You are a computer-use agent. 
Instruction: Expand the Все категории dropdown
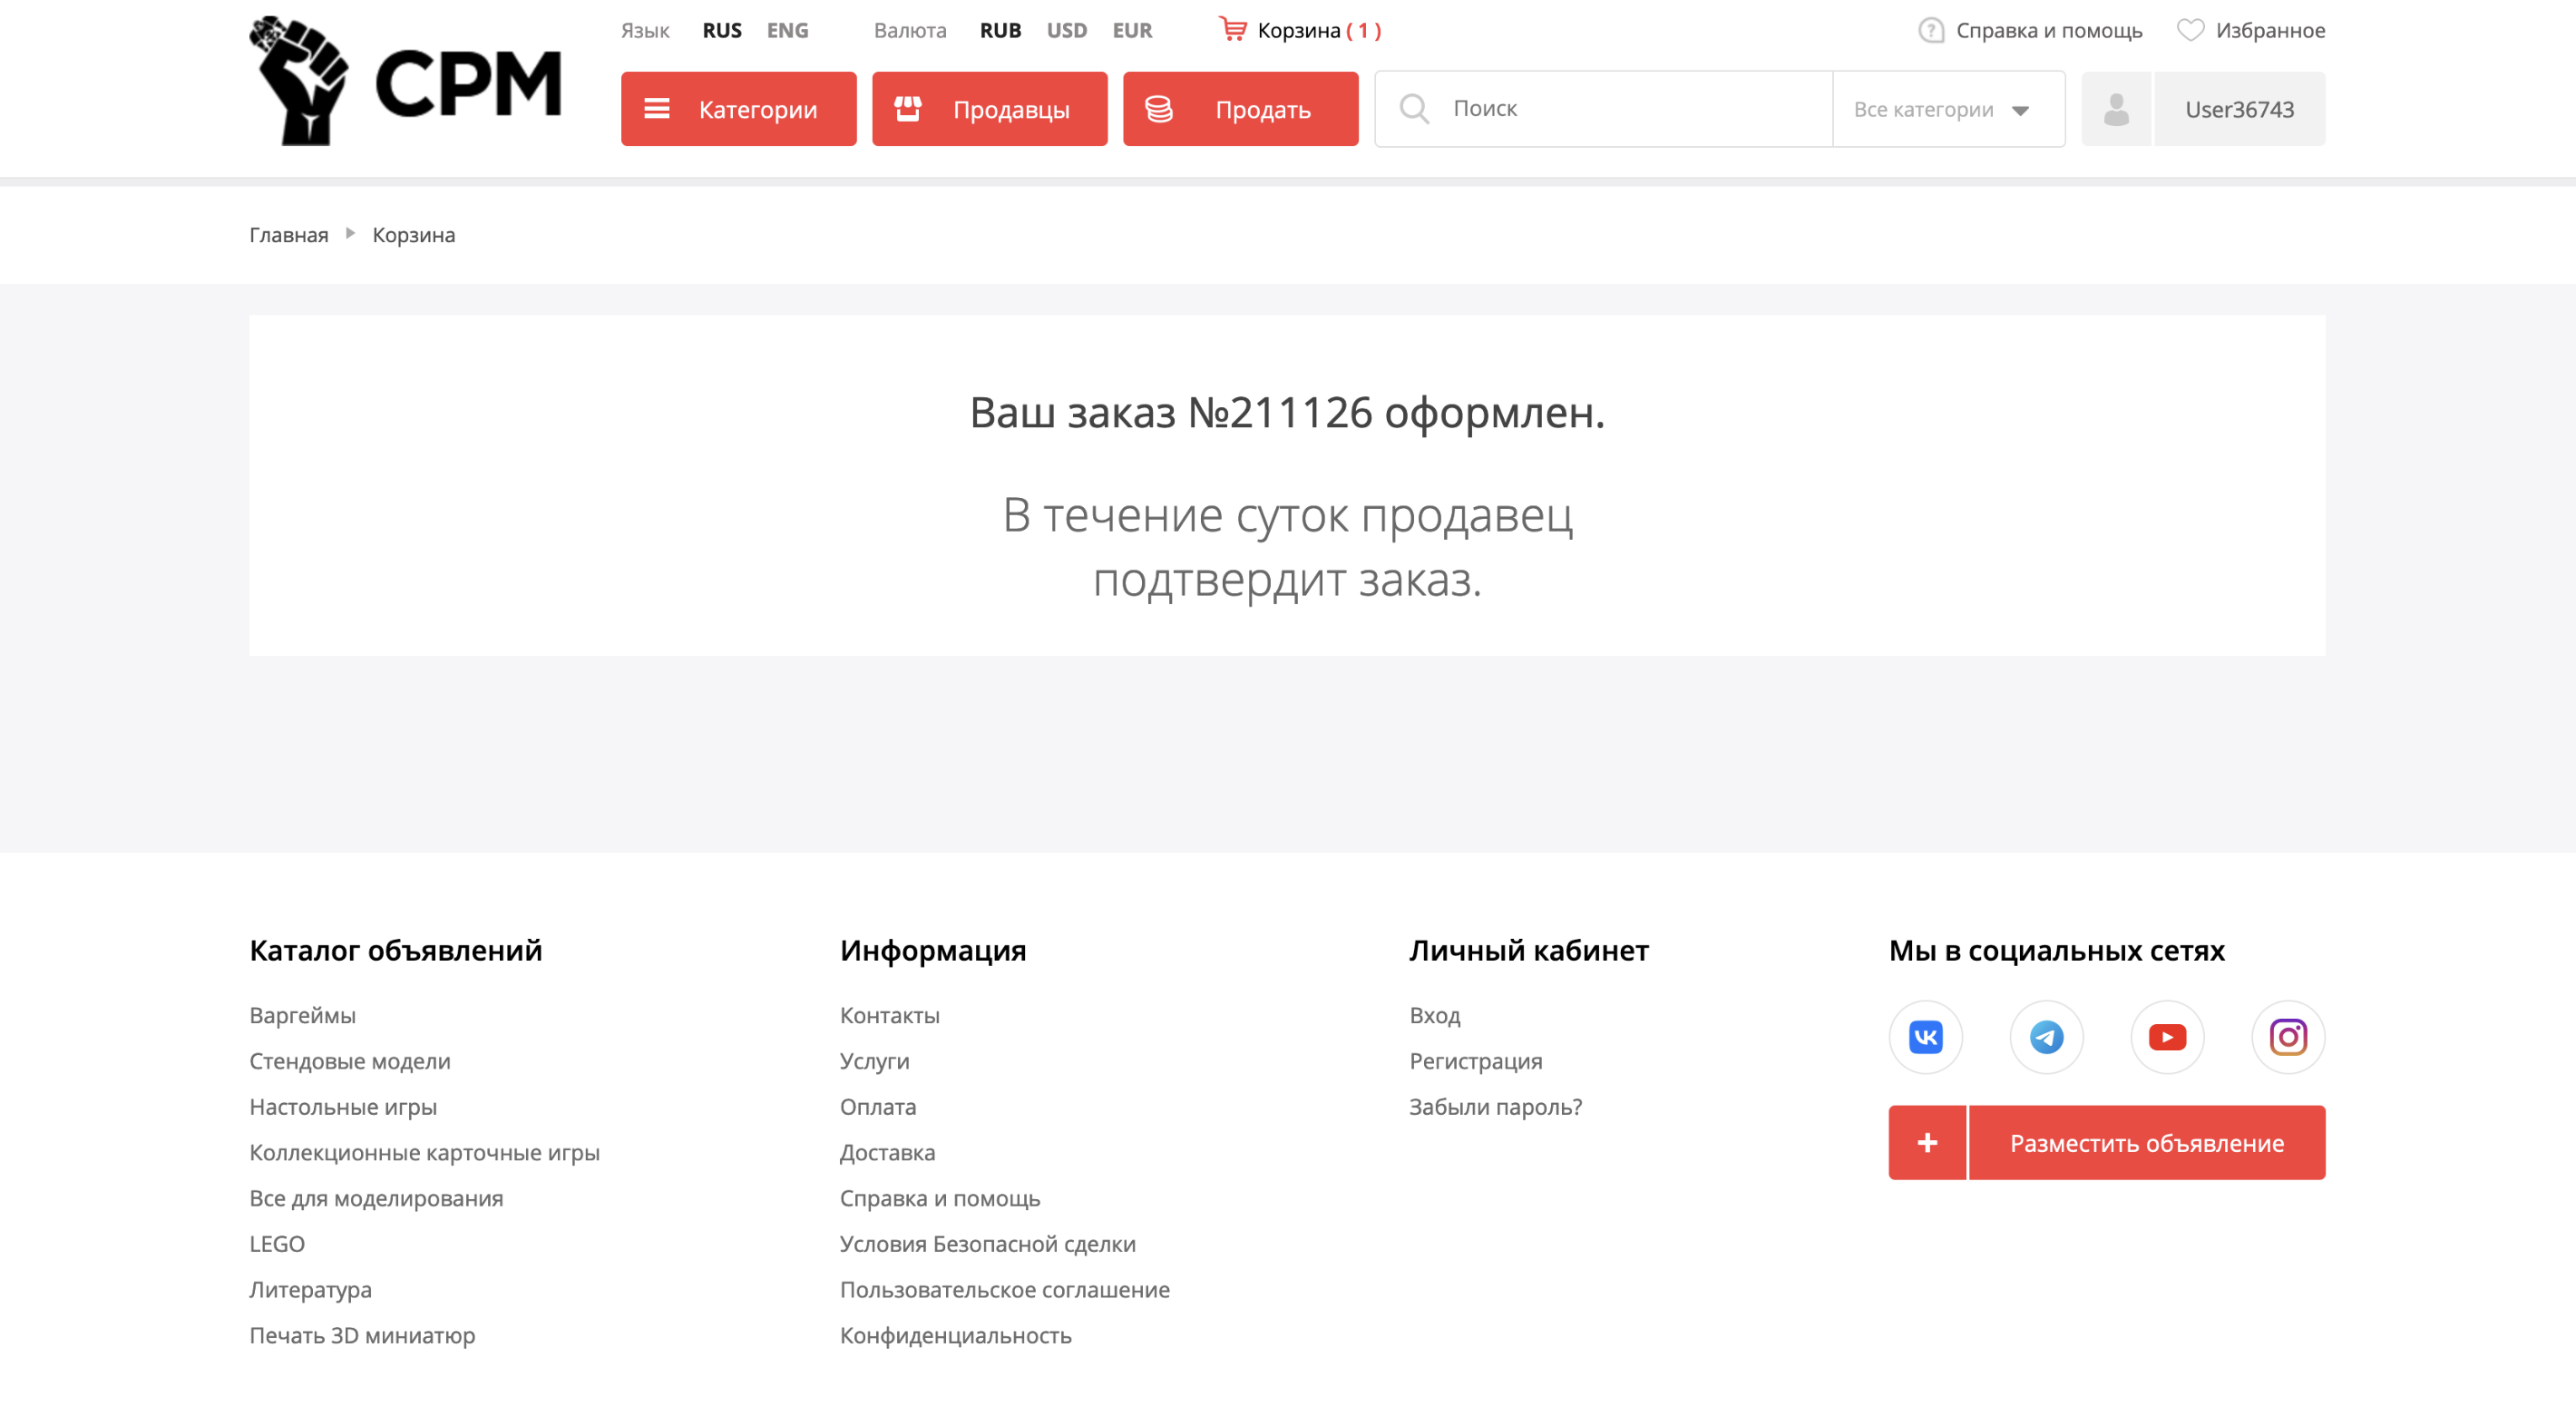coord(1948,109)
